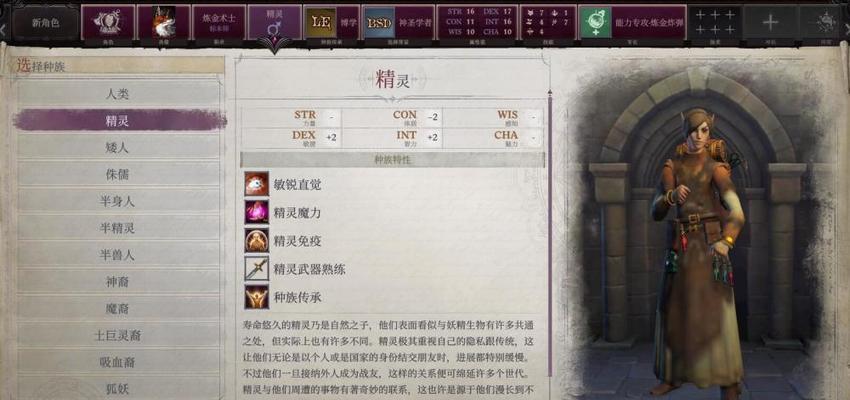Go to the 炼金术士 class tab

[219, 22]
